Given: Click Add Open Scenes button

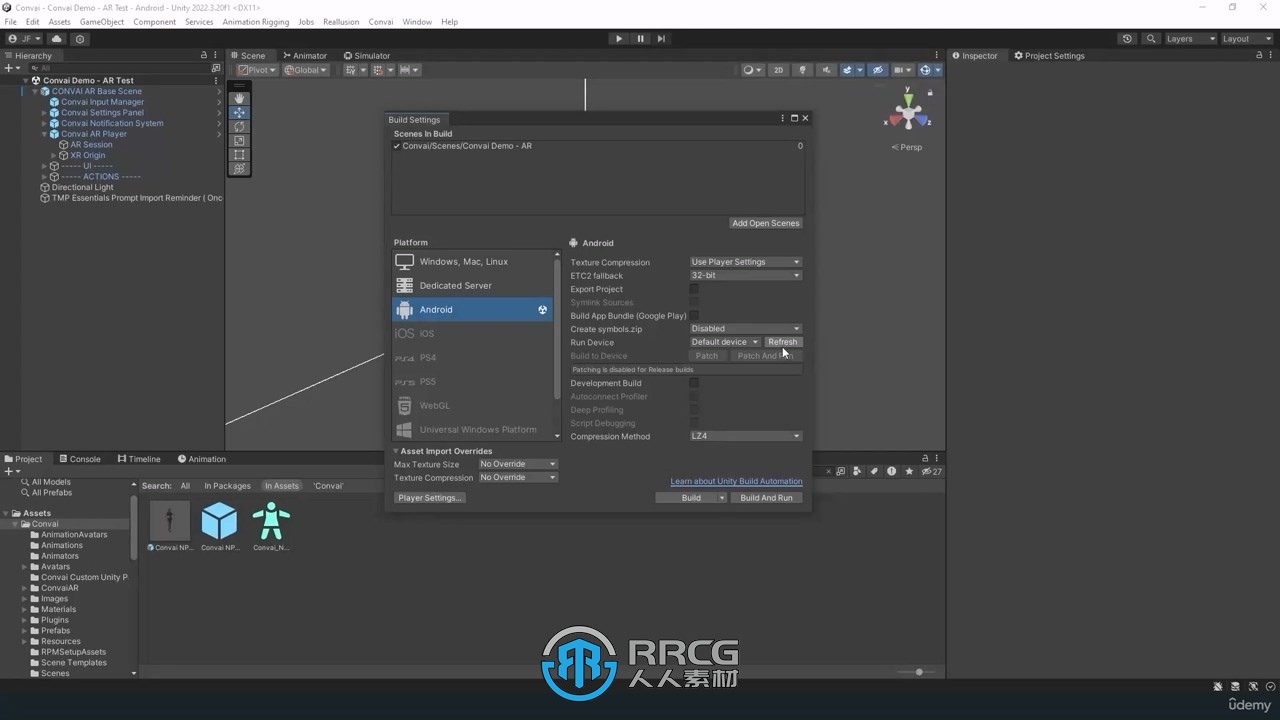Looking at the screenshot, I should tap(766, 223).
